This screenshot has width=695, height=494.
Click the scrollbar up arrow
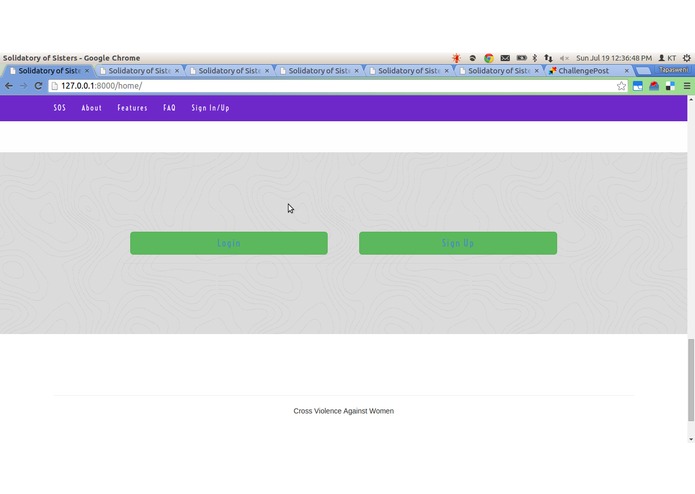691,100
